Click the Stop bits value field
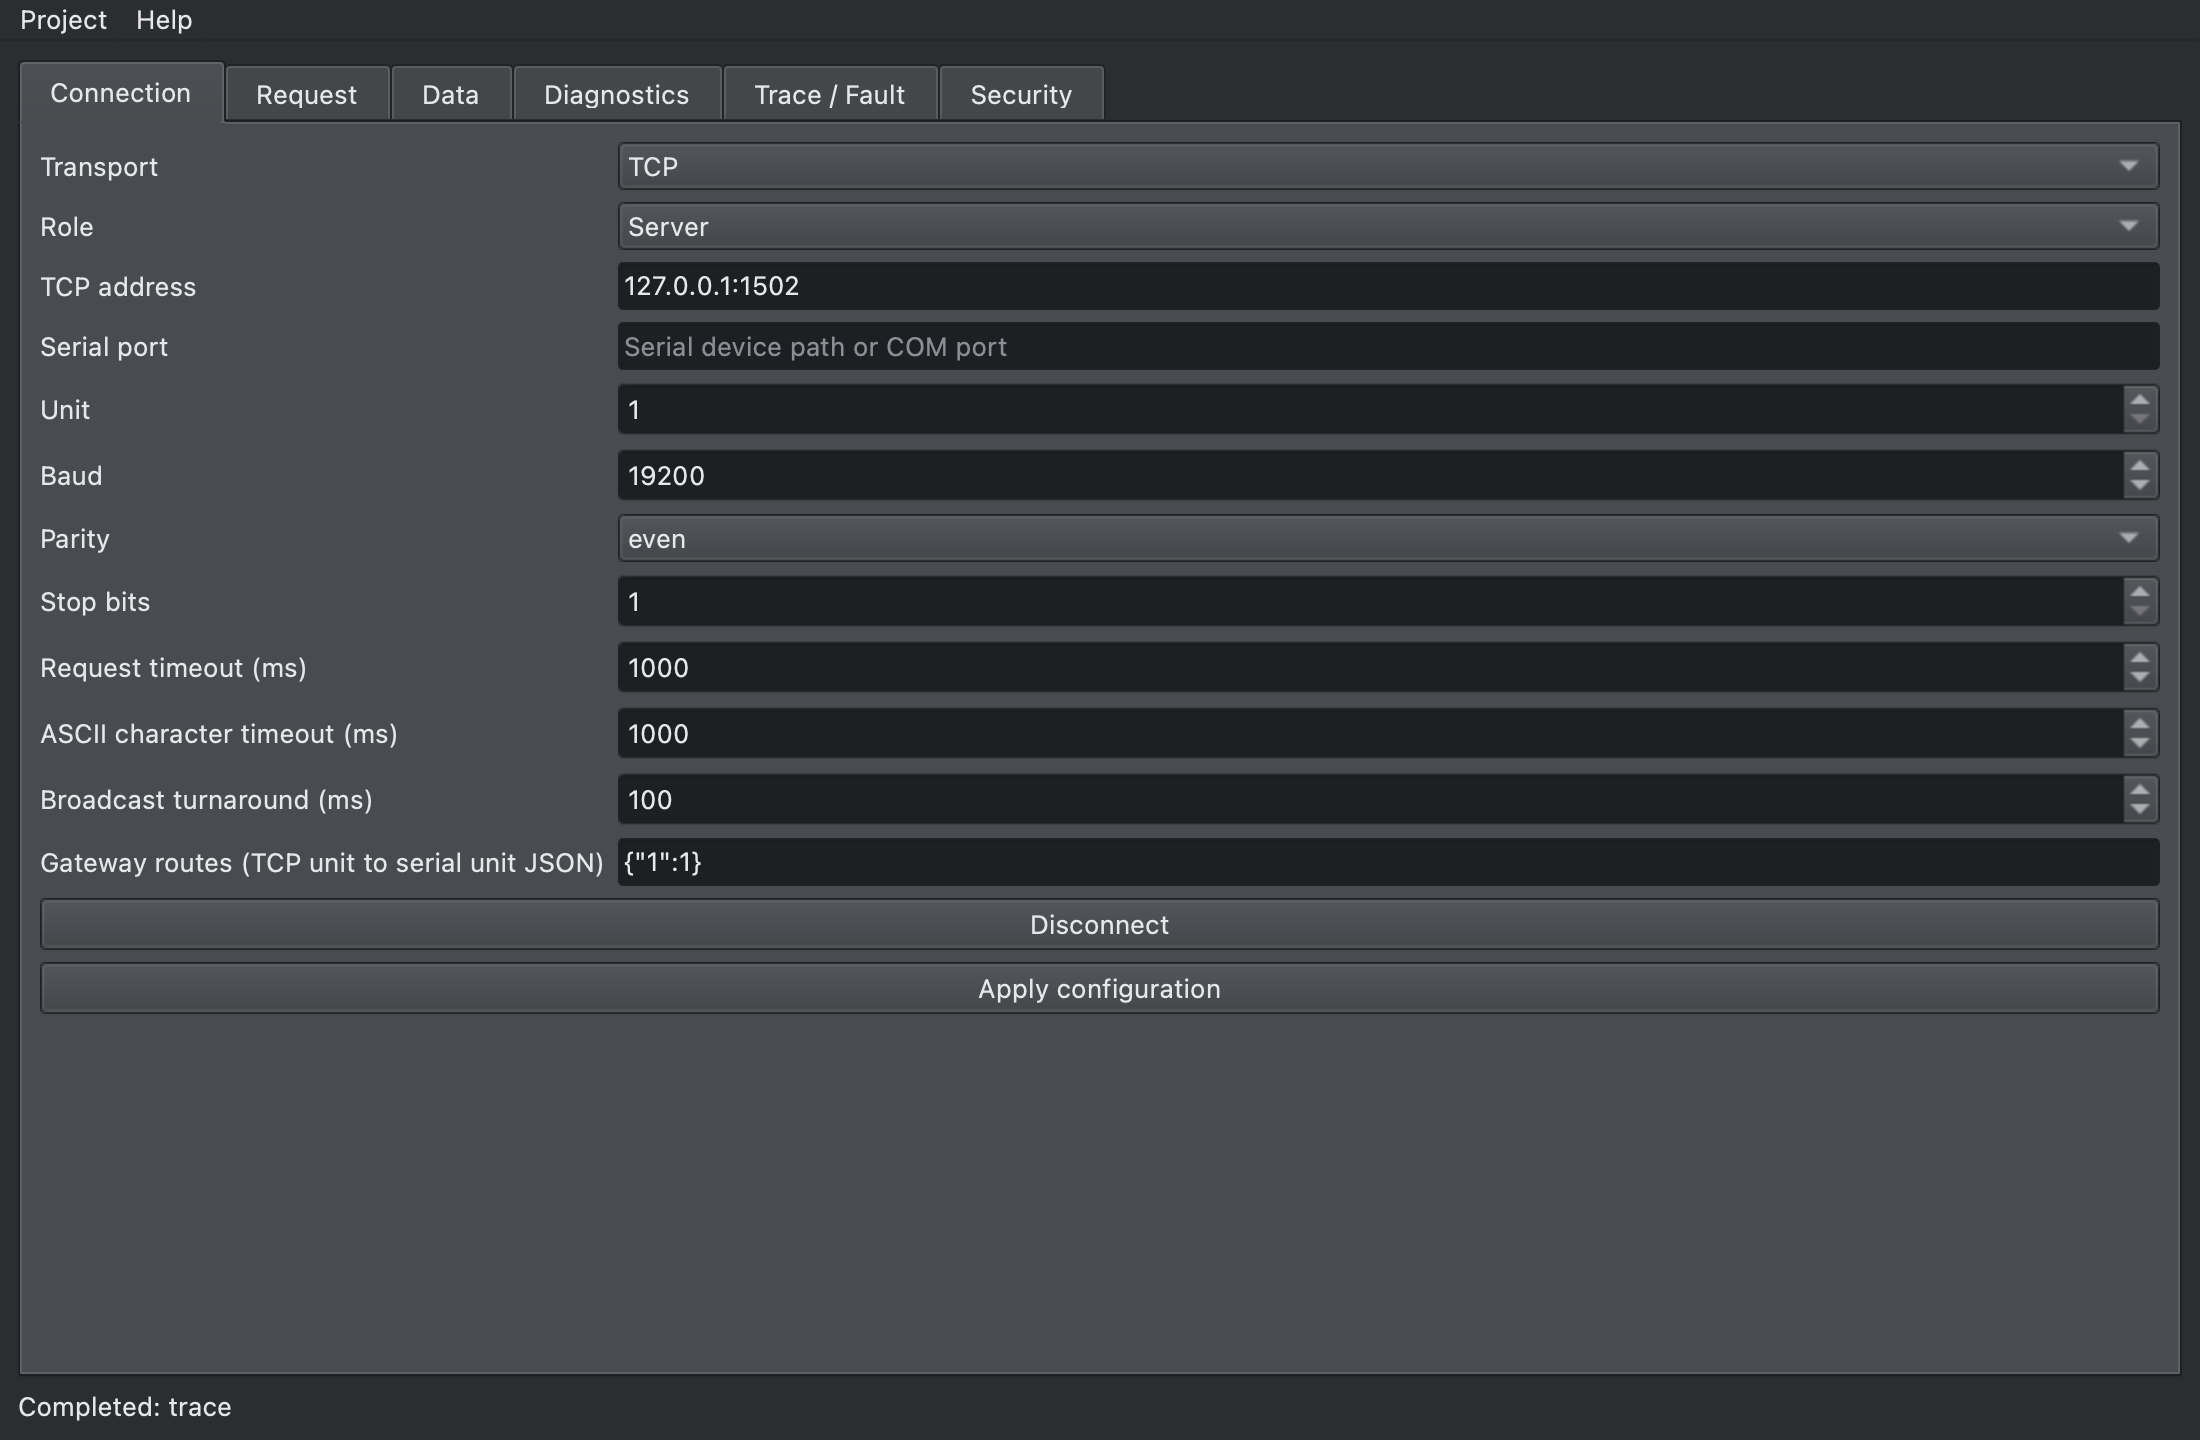 (x=1370, y=602)
